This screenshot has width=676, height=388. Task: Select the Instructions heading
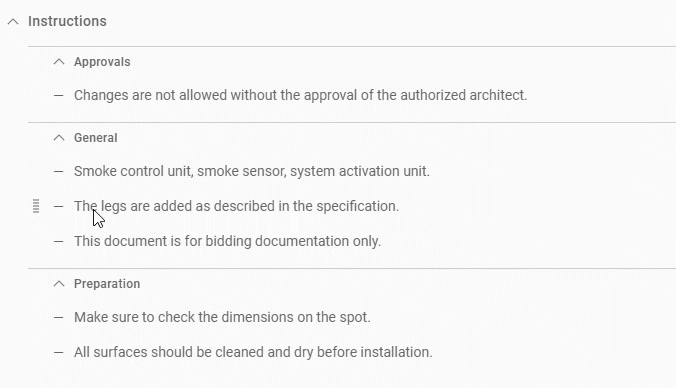[x=67, y=21]
